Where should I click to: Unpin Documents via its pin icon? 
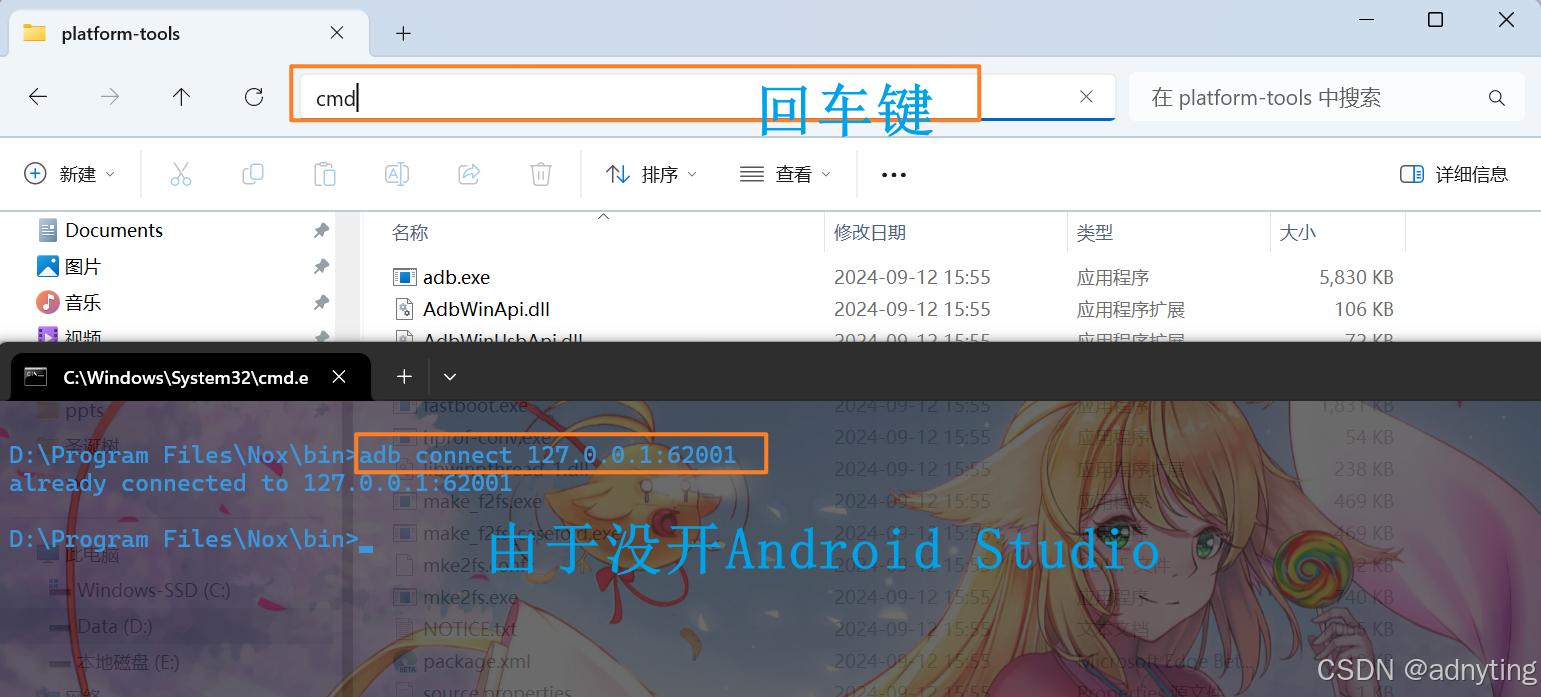point(321,231)
